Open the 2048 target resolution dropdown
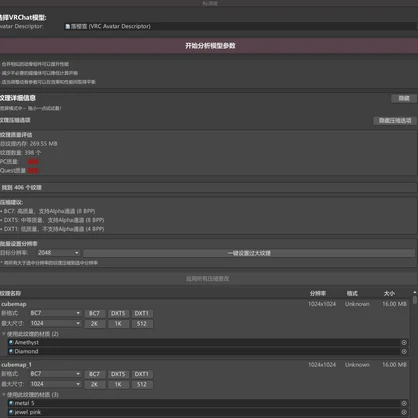The image size is (418, 418). point(58,253)
